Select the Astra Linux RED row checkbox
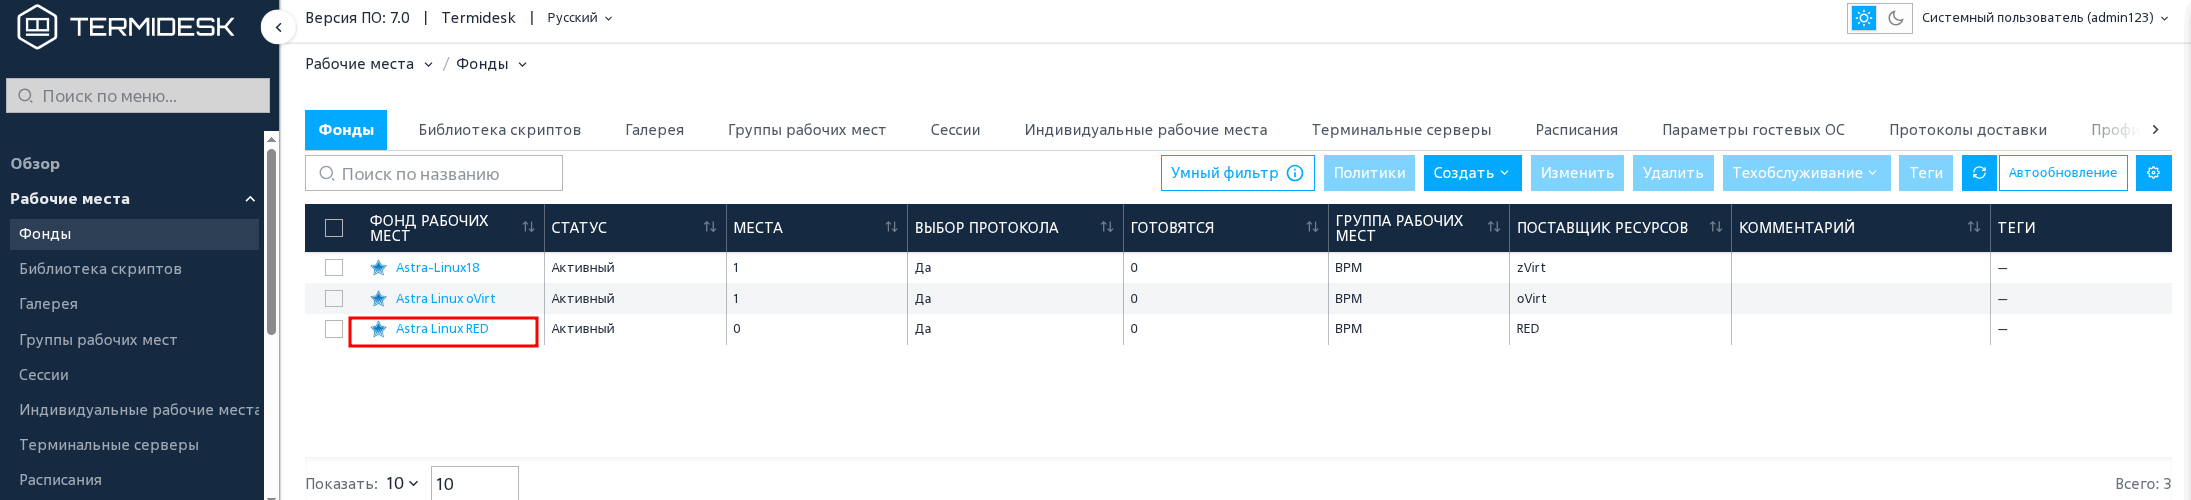This screenshot has height=500, width=2191. click(334, 329)
